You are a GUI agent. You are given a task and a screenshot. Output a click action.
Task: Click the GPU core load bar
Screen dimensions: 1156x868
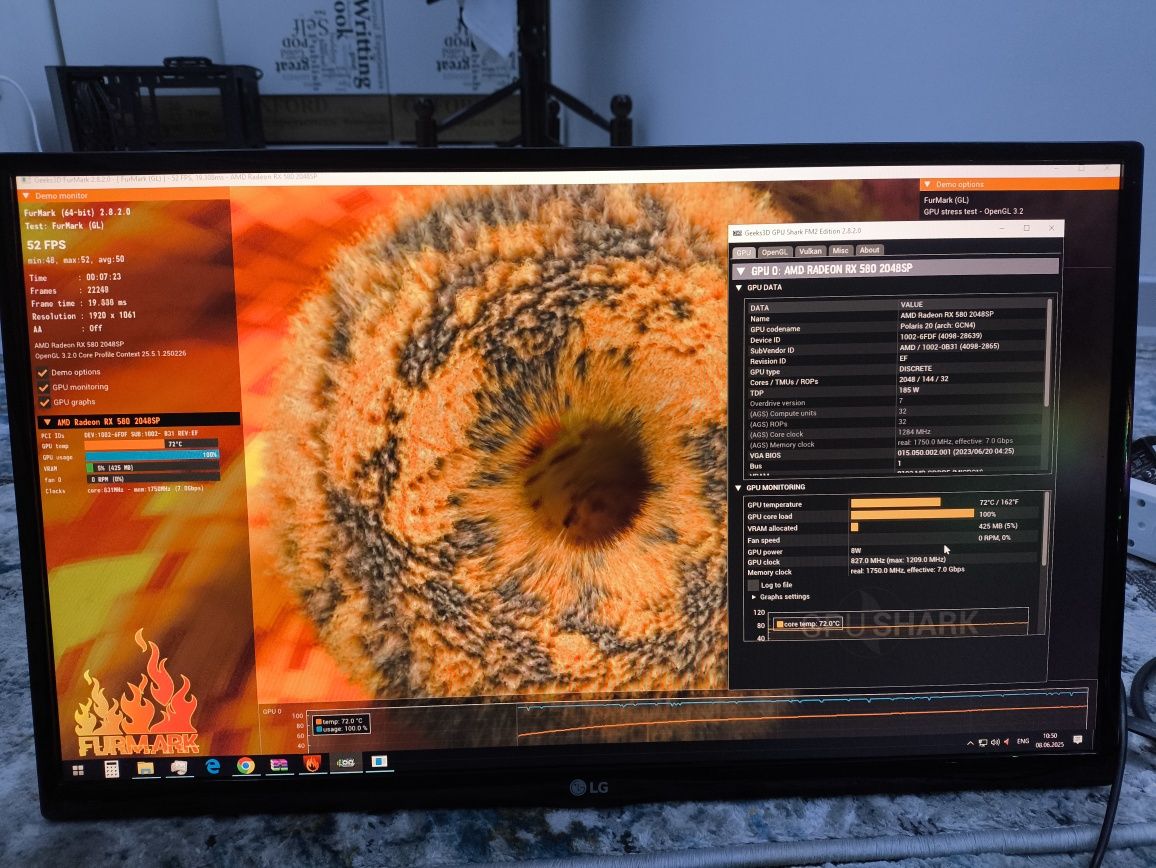[912, 513]
